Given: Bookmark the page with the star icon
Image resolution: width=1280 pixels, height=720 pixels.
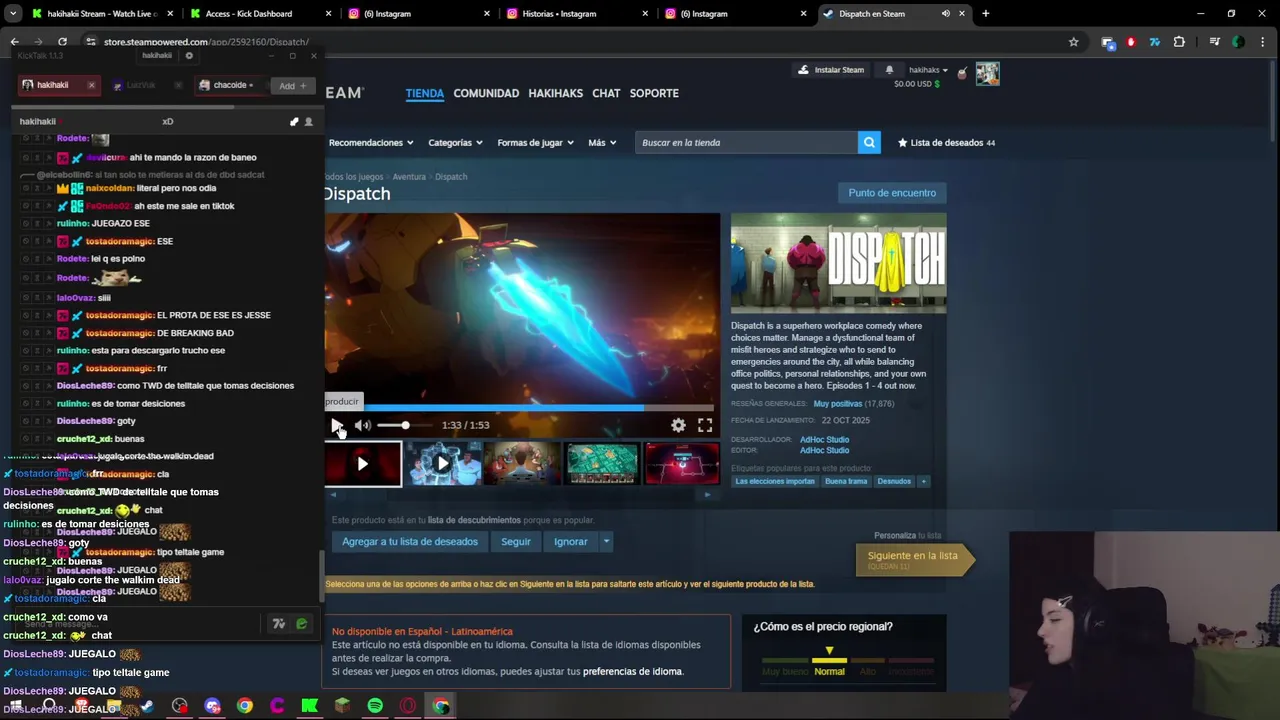Looking at the screenshot, I should click(x=1073, y=42).
